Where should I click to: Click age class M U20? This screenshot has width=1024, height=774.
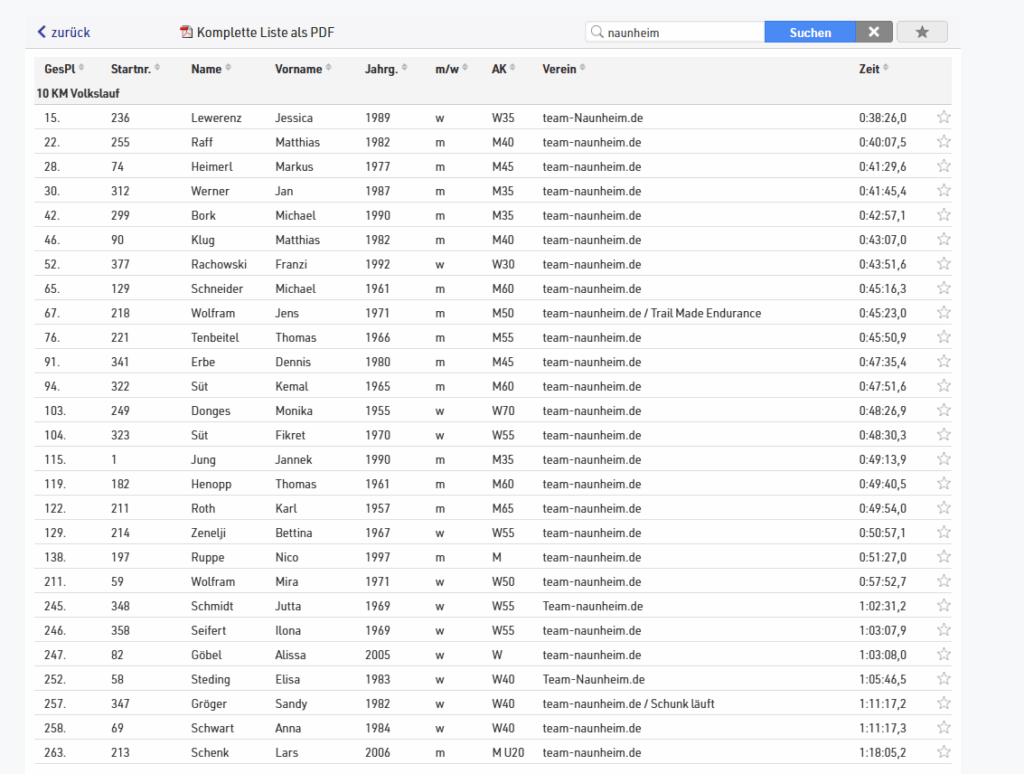(x=508, y=752)
